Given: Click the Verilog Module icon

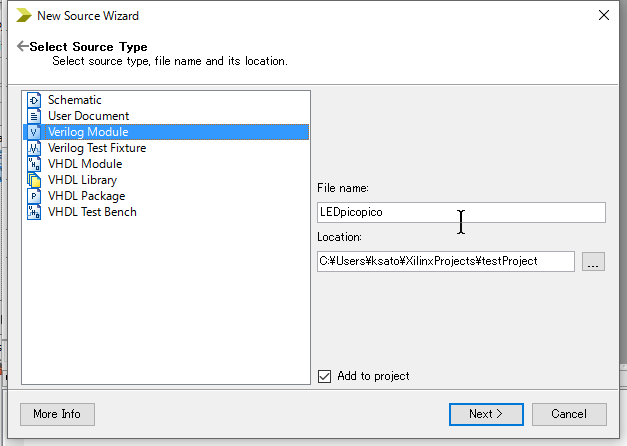Looking at the screenshot, I should click(34, 132).
